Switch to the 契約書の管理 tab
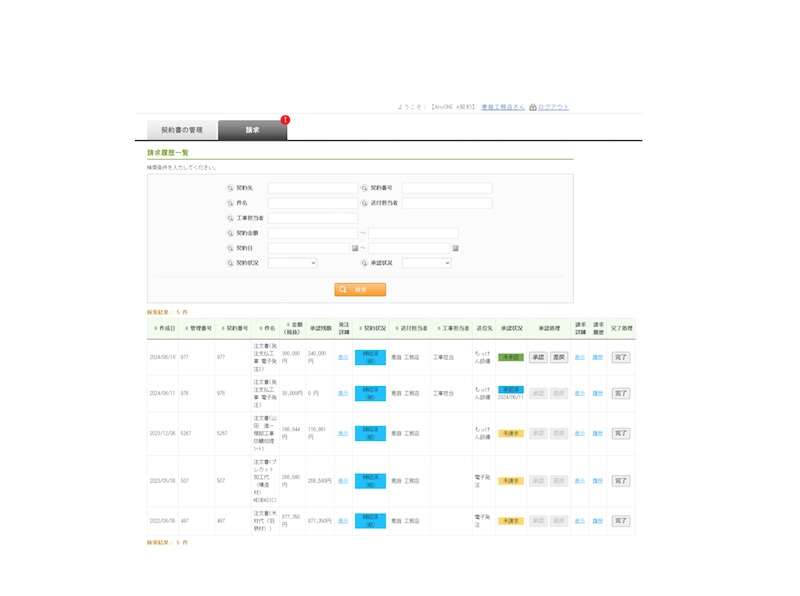The height and width of the screenshot is (596, 800). 175,130
